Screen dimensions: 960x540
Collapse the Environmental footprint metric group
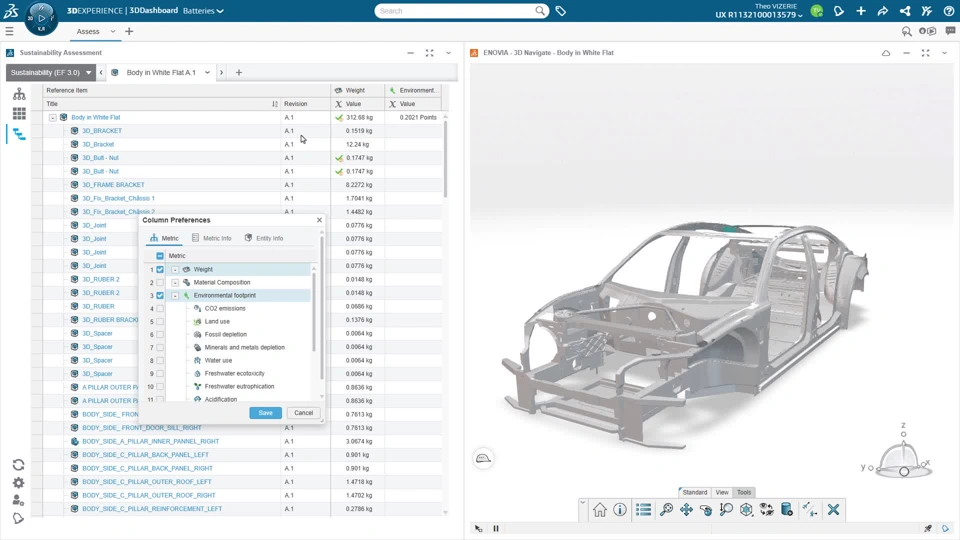tap(175, 295)
